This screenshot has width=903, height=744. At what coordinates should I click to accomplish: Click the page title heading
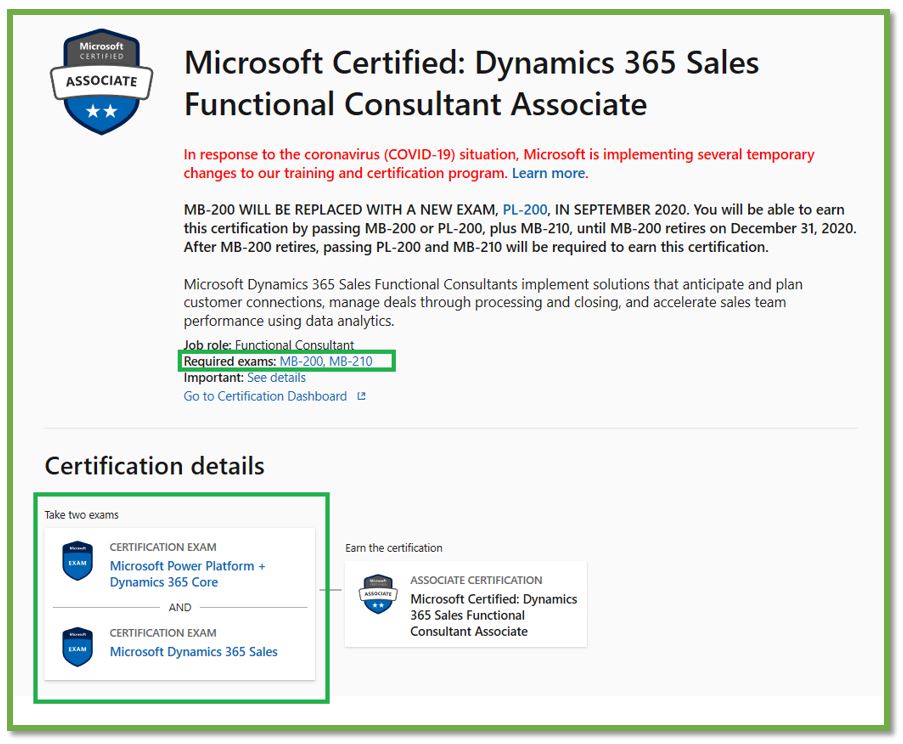(471, 83)
